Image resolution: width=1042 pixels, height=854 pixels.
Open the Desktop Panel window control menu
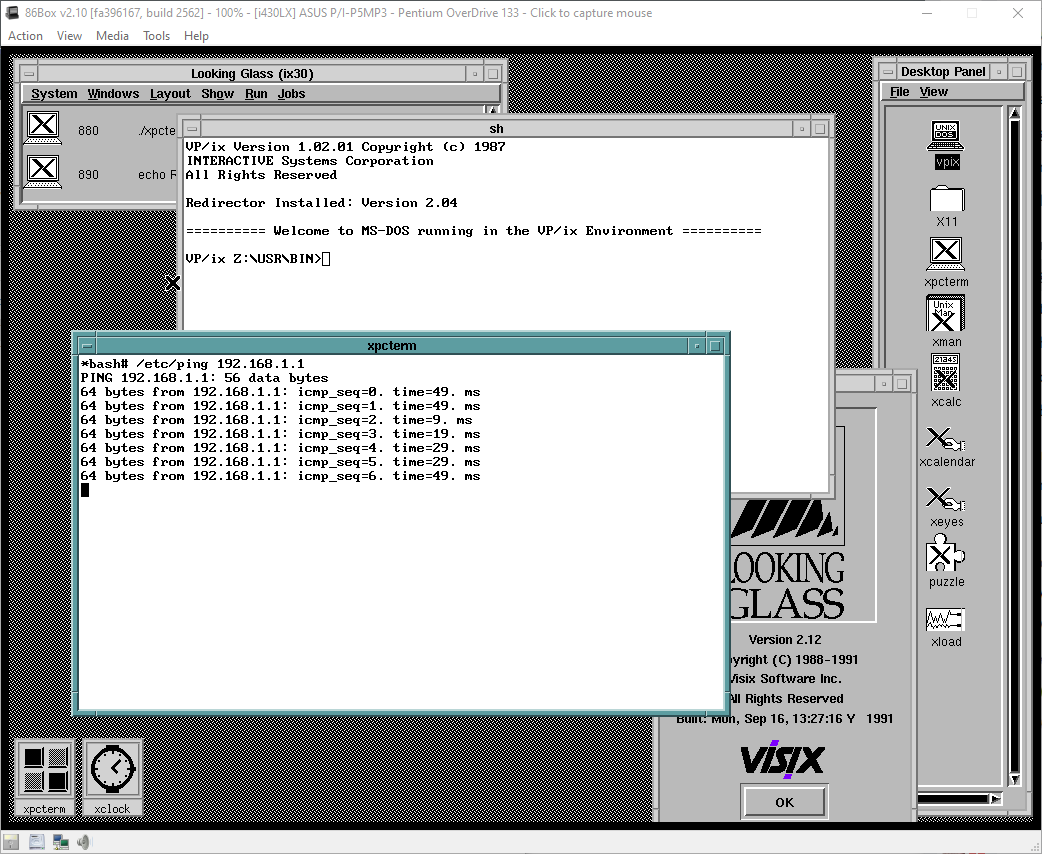coord(889,70)
